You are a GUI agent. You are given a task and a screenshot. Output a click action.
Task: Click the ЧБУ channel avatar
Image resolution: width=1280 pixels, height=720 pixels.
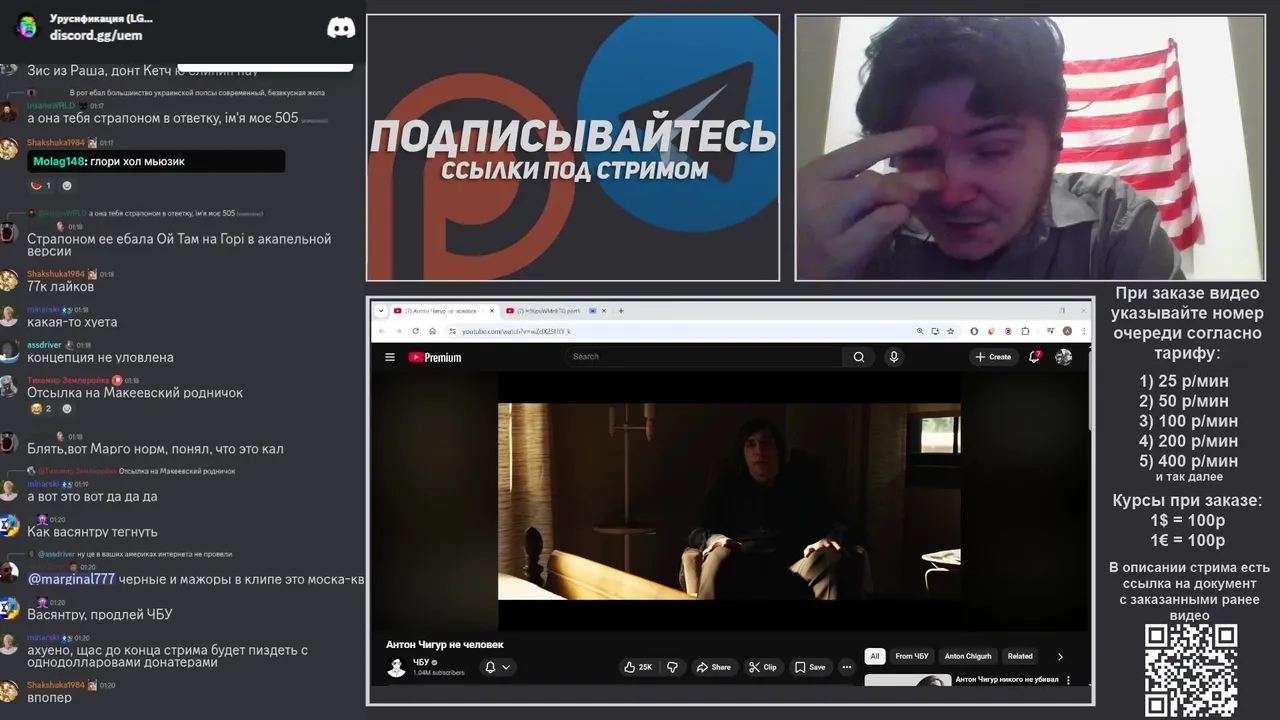(396, 667)
